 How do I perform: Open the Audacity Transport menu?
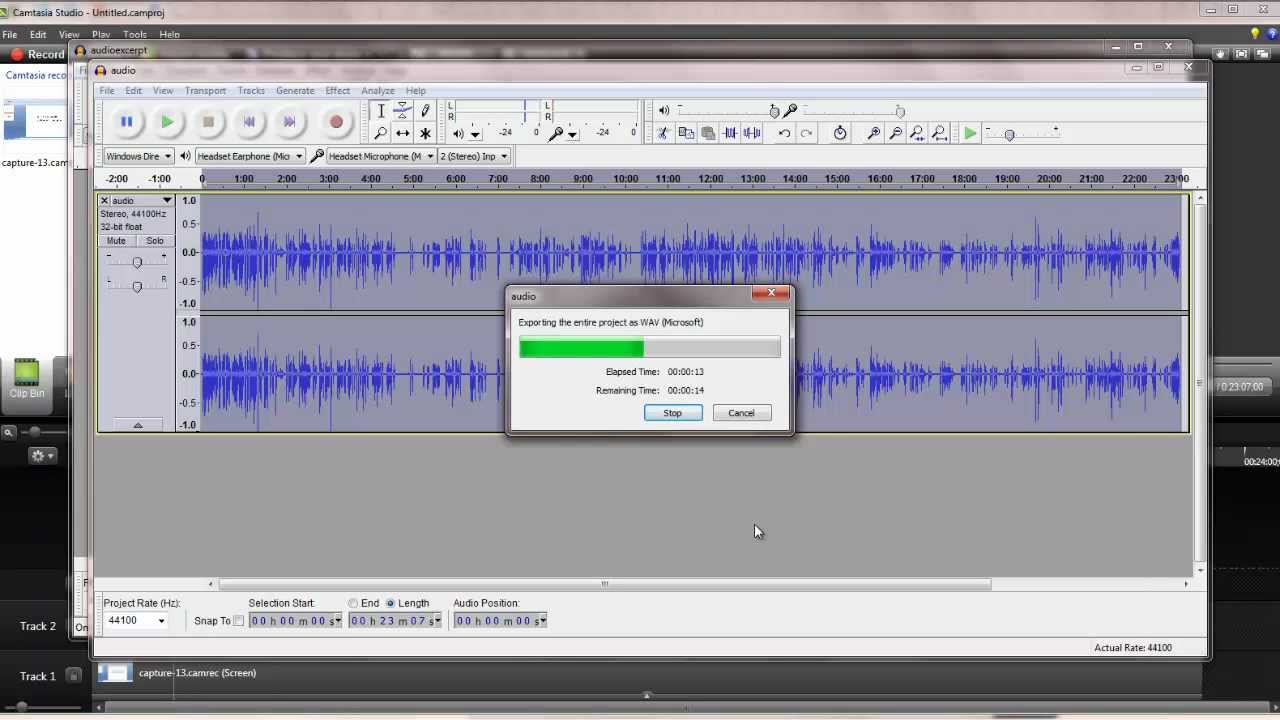pyautogui.click(x=205, y=91)
